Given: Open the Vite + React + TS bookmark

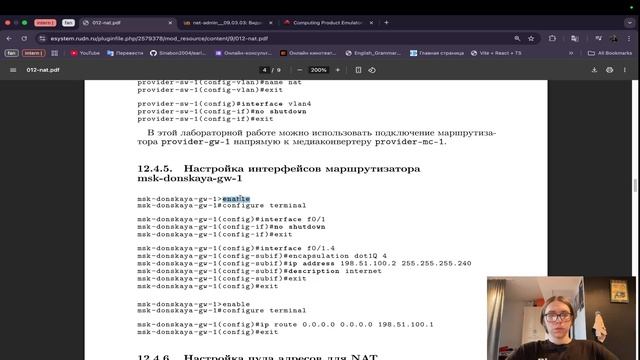Looking at the screenshot, I should pyautogui.click(x=496, y=53).
